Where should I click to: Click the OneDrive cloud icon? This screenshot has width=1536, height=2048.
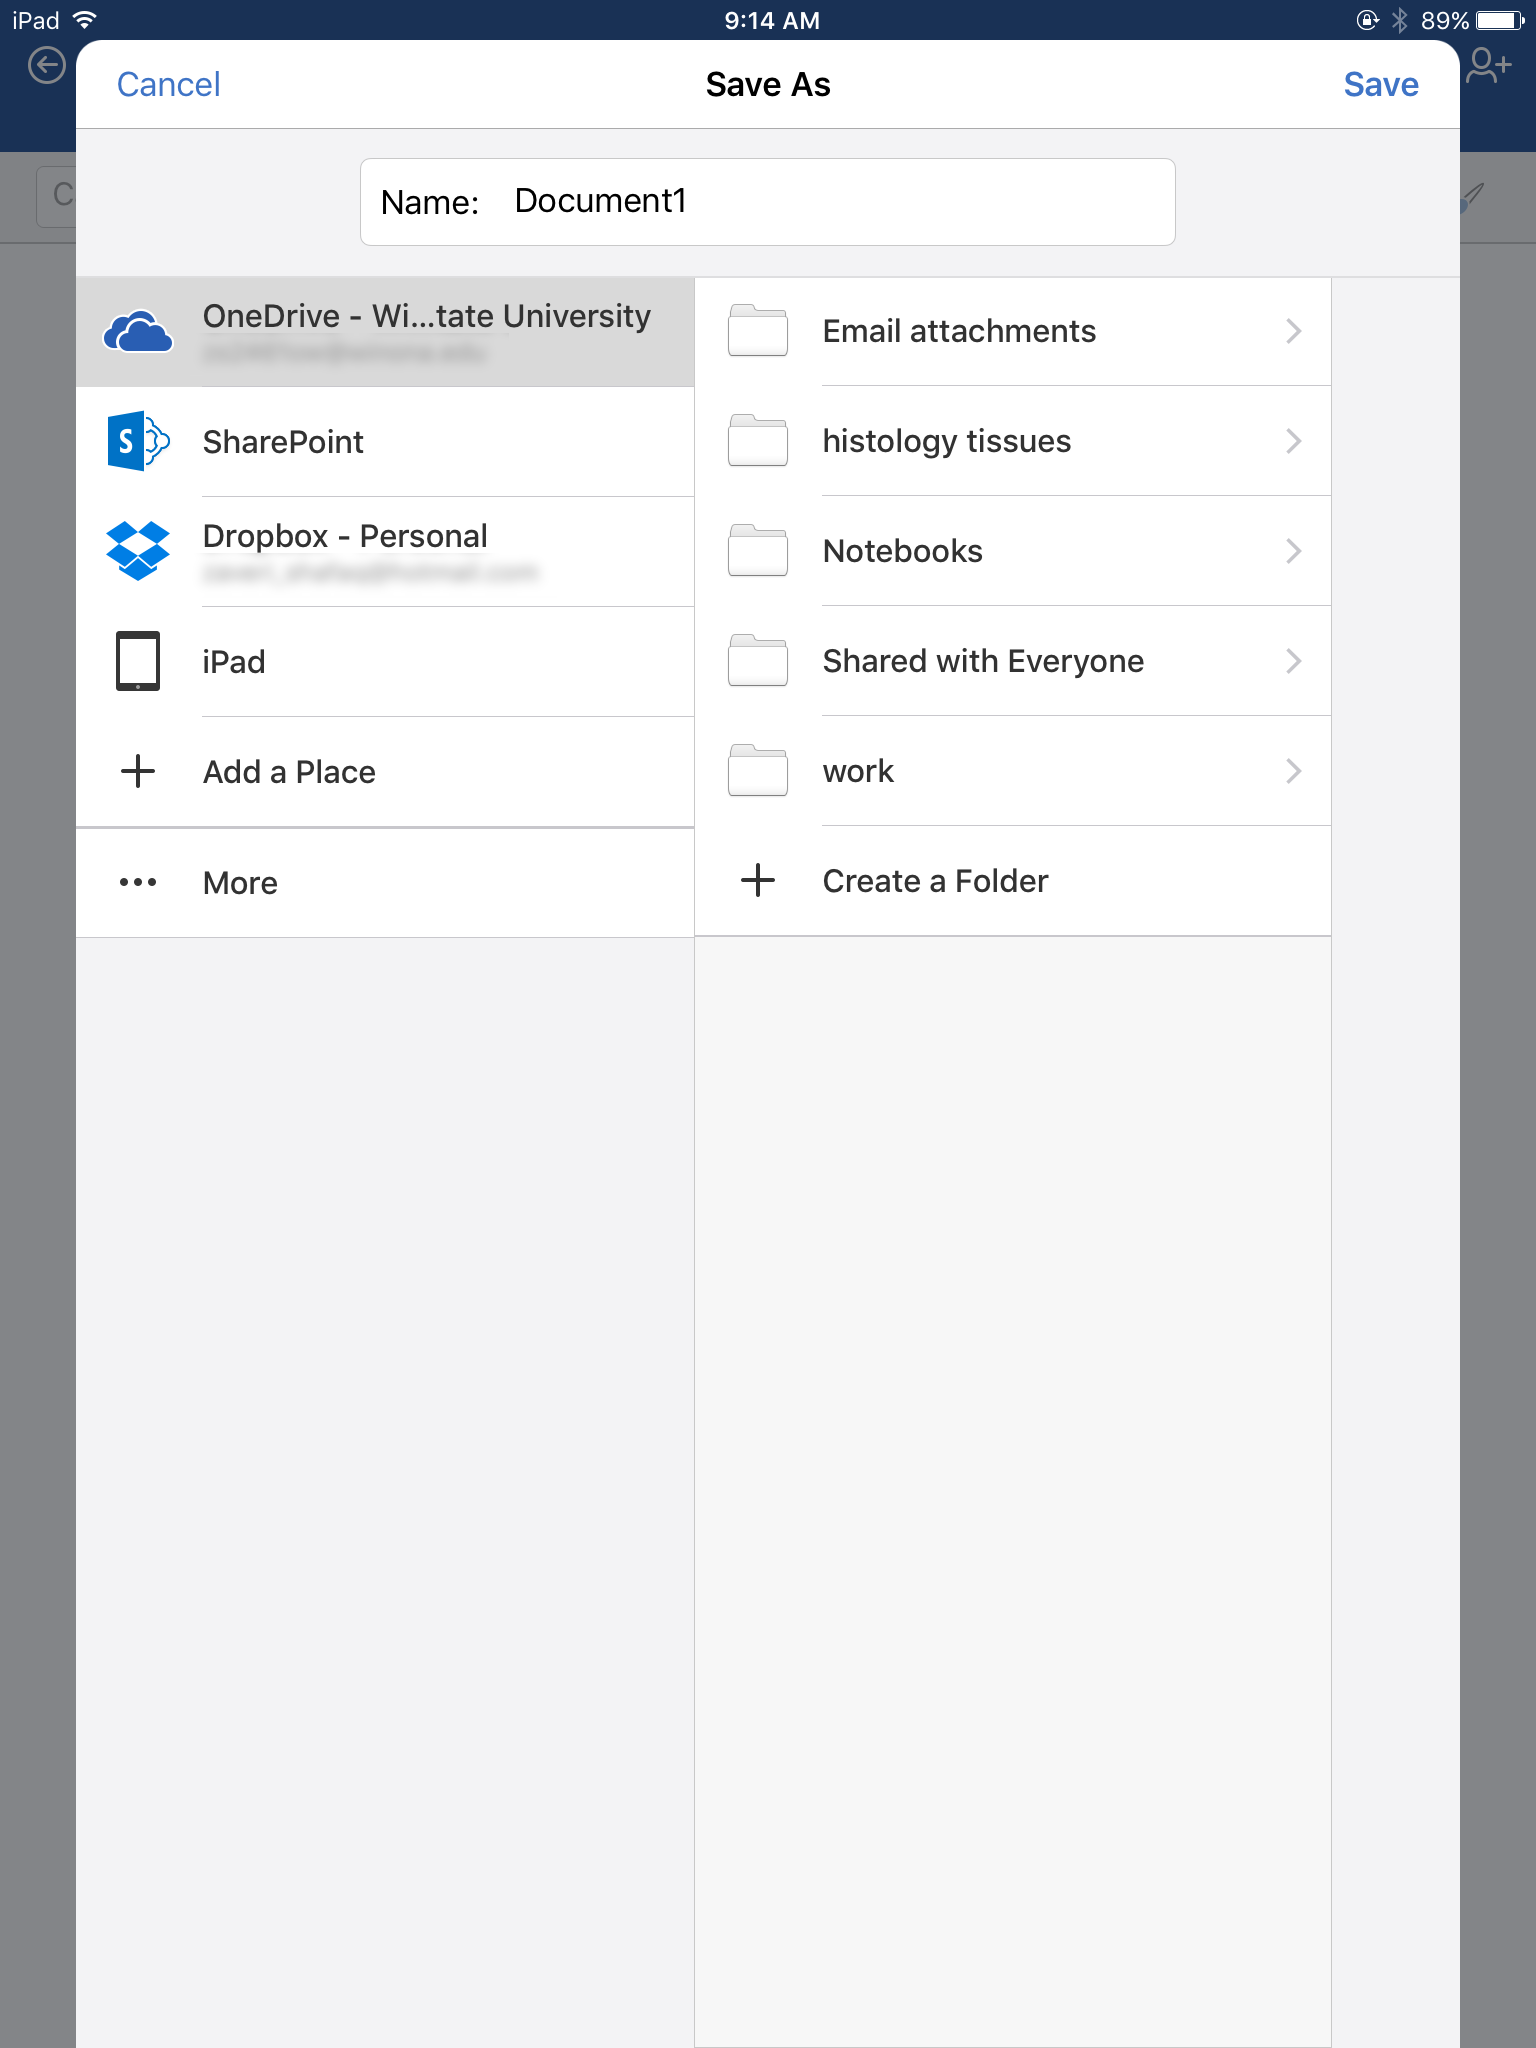pyautogui.click(x=138, y=332)
